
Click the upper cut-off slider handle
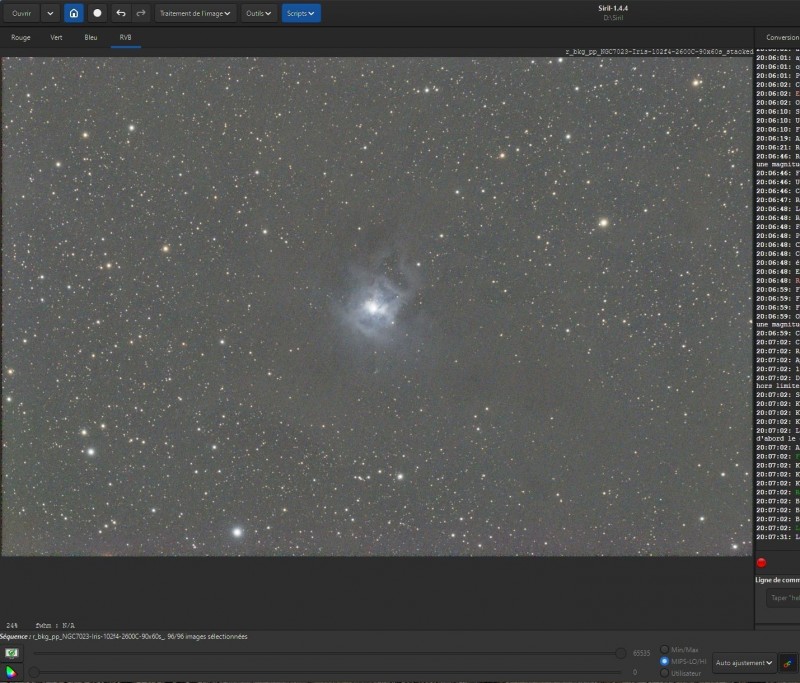click(x=620, y=653)
